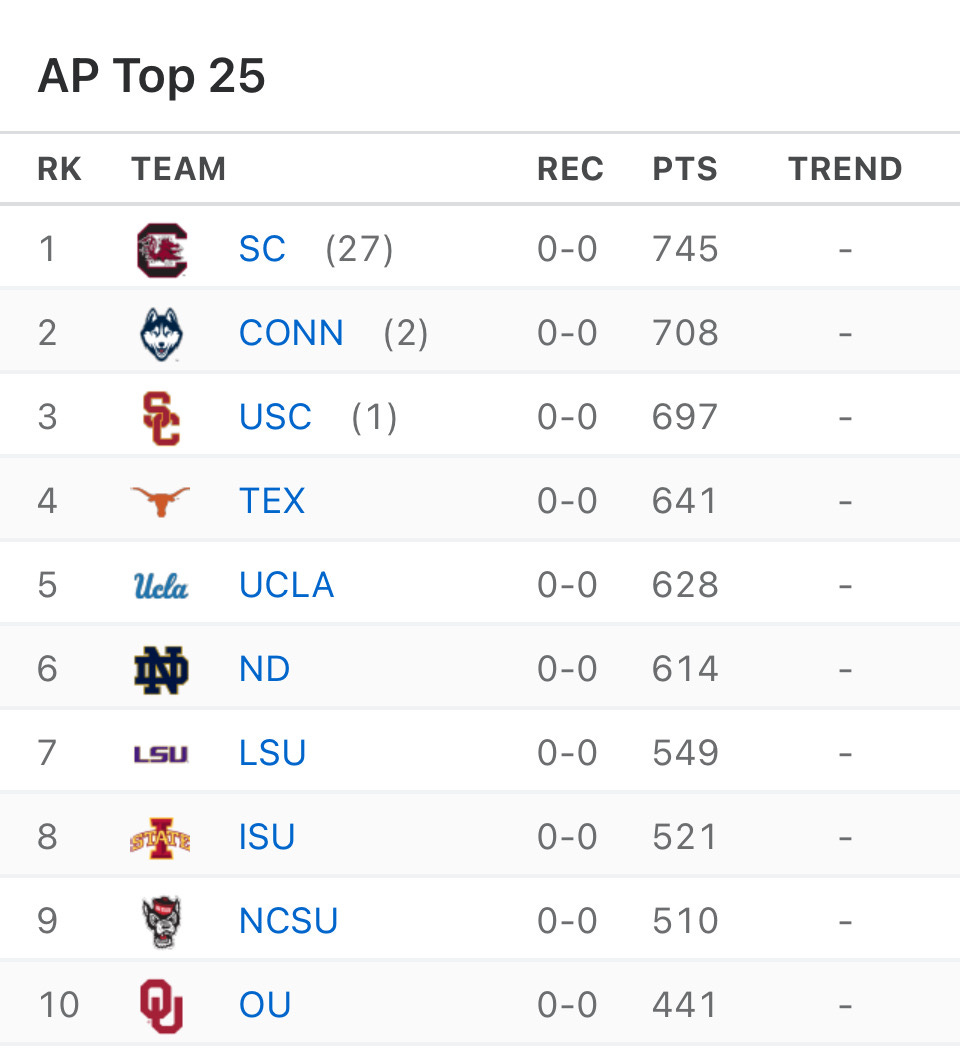
Task: Open the ND team link
Action: coord(264,669)
